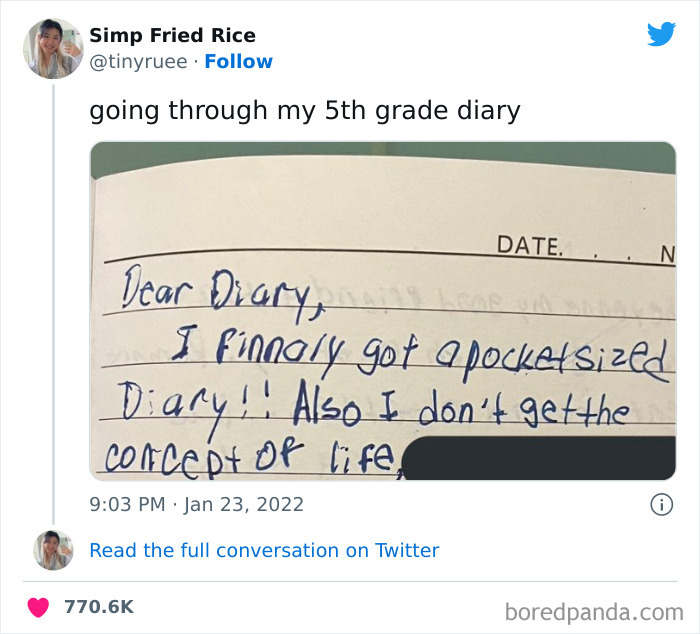Image resolution: width=700 pixels, height=634 pixels.
Task: Click the 770.6K likes count
Action: 98,607
